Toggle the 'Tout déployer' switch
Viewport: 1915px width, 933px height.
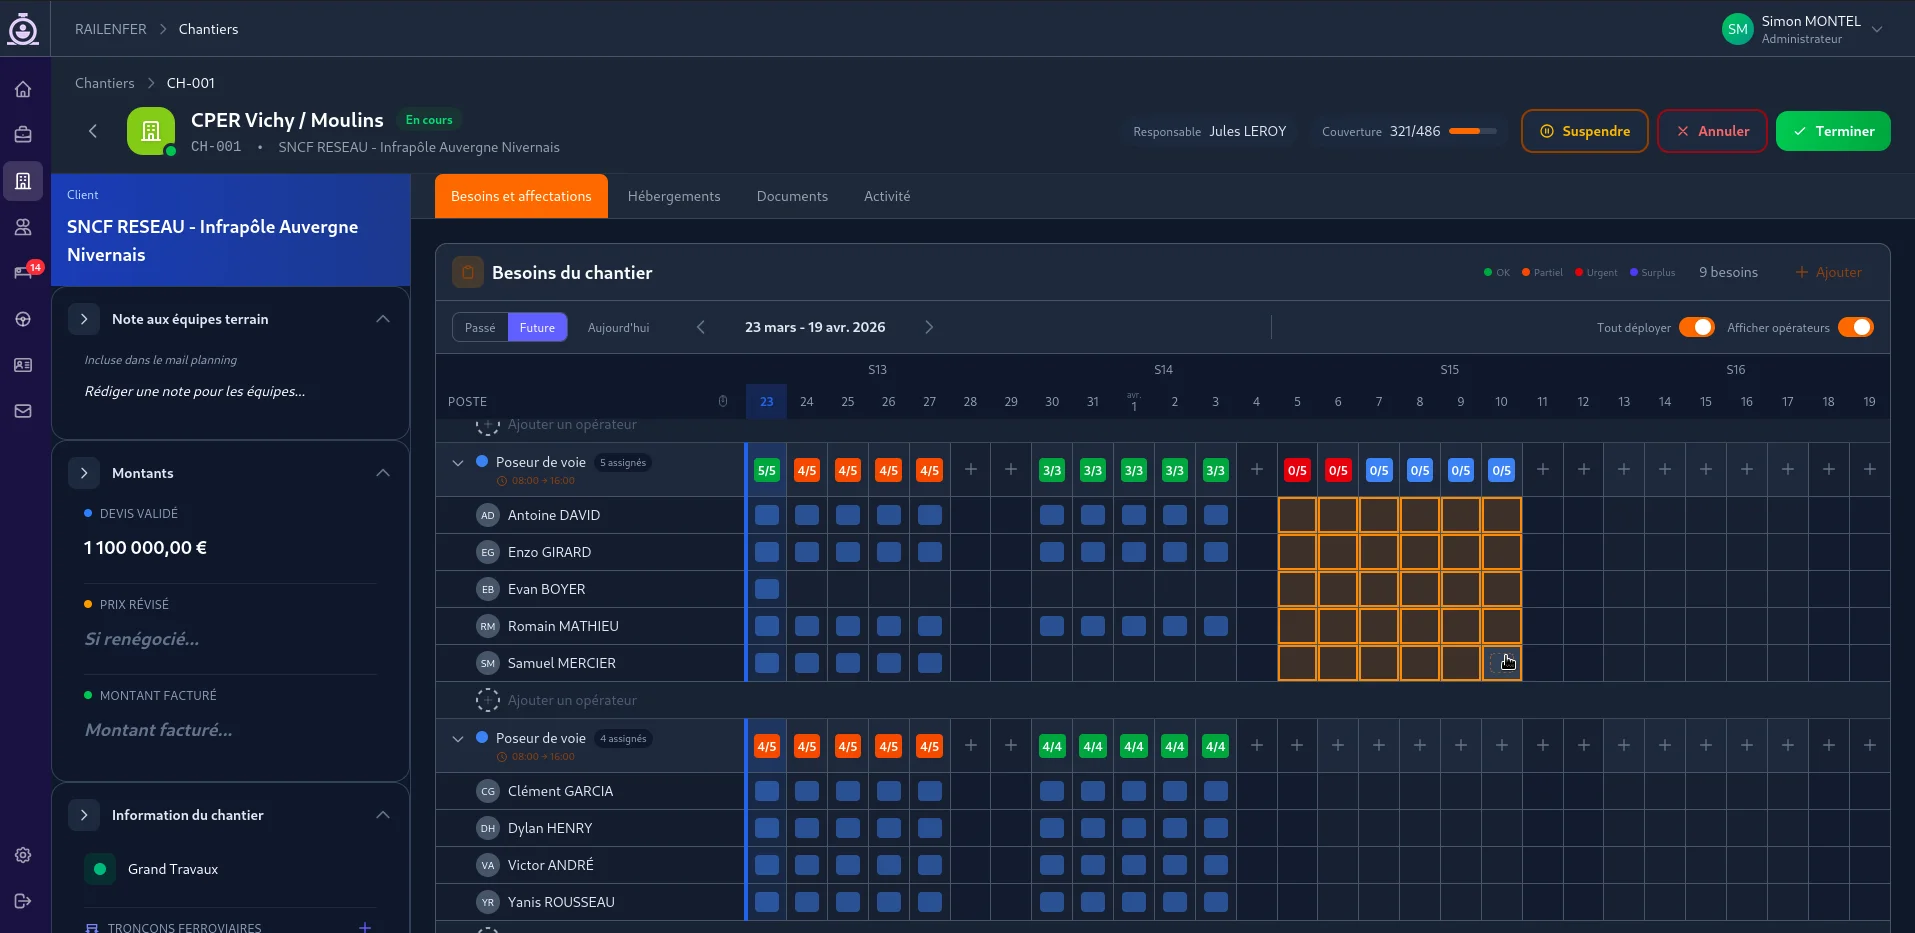coord(1696,328)
